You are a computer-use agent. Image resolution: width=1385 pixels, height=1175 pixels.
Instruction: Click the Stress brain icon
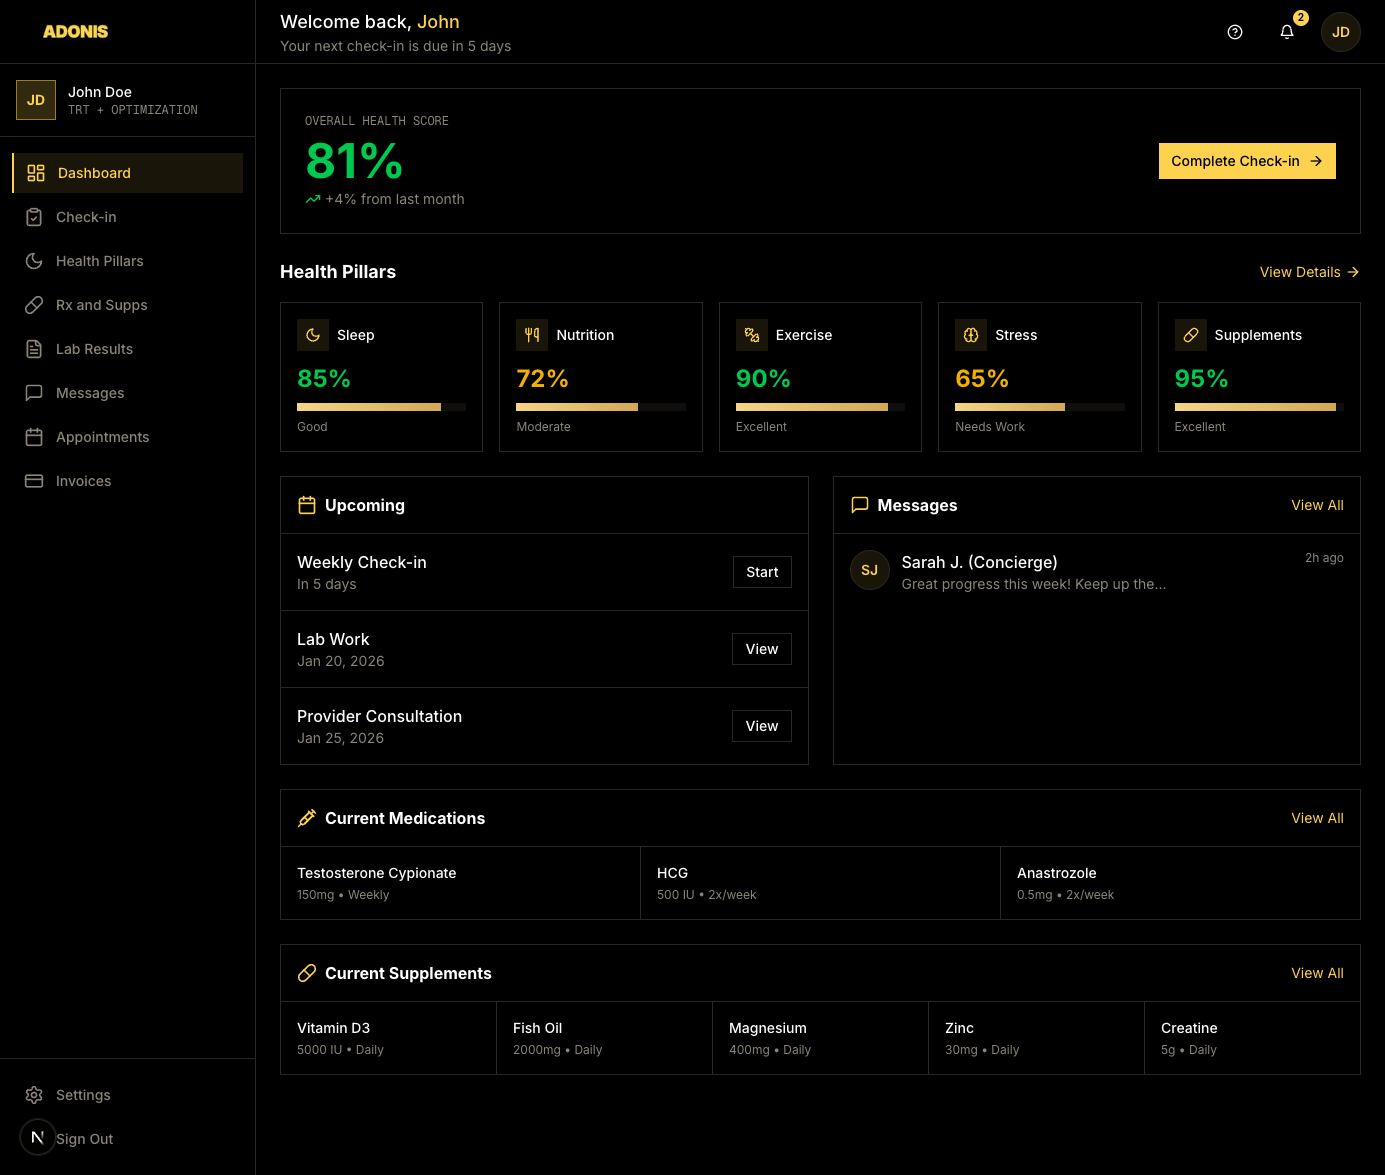coord(971,335)
